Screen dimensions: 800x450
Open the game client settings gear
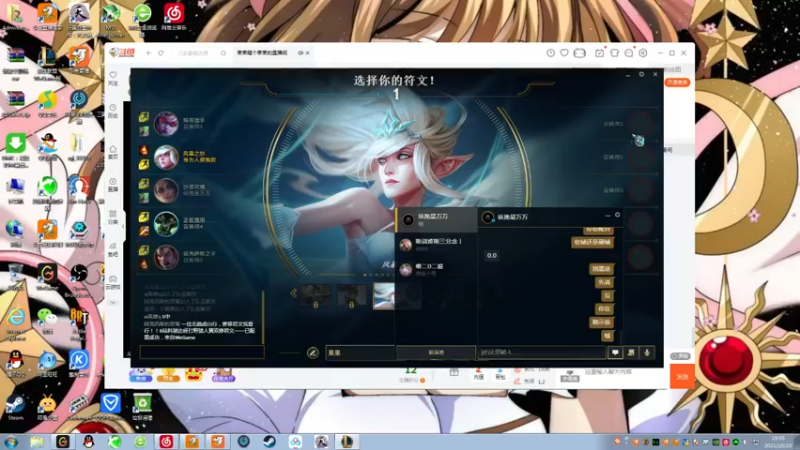[641, 74]
